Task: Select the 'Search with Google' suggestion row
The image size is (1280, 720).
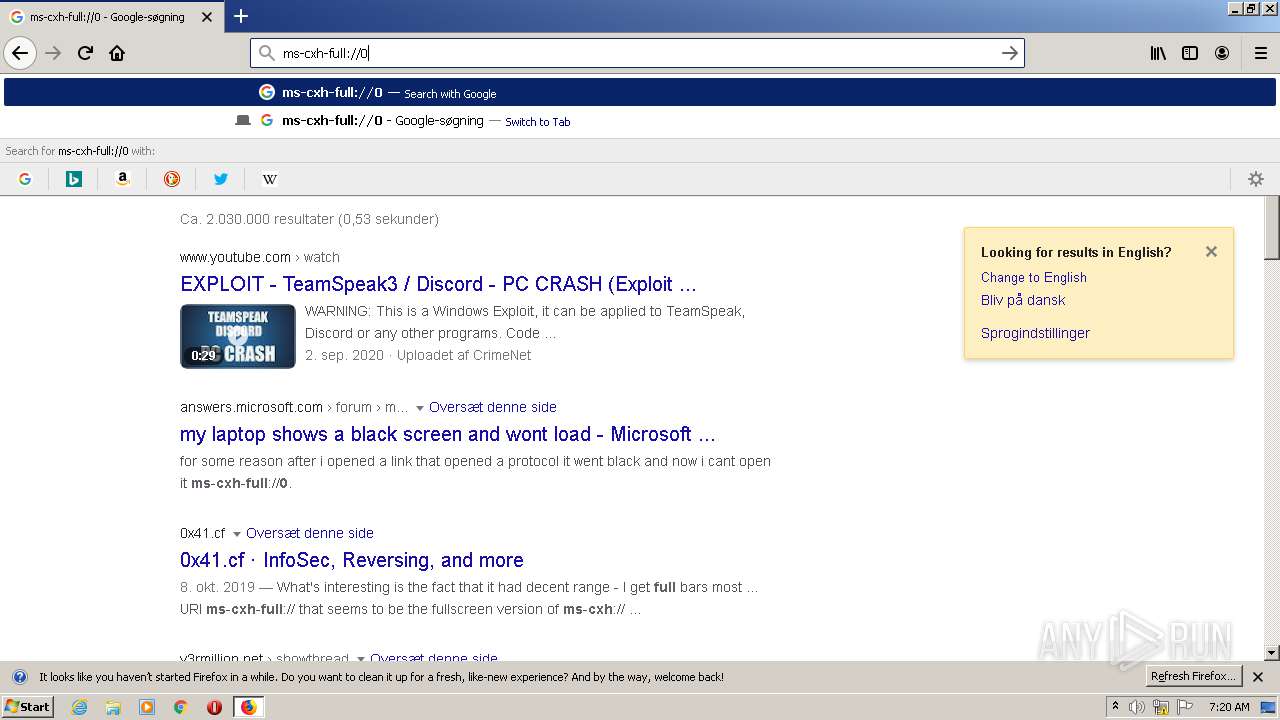Action: coord(640,92)
